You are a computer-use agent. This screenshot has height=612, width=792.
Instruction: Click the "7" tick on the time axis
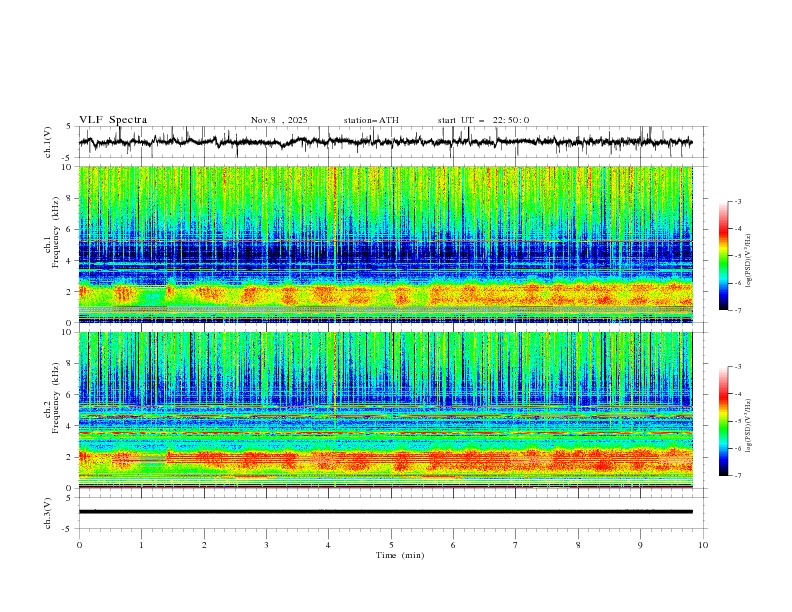point(515,545)
